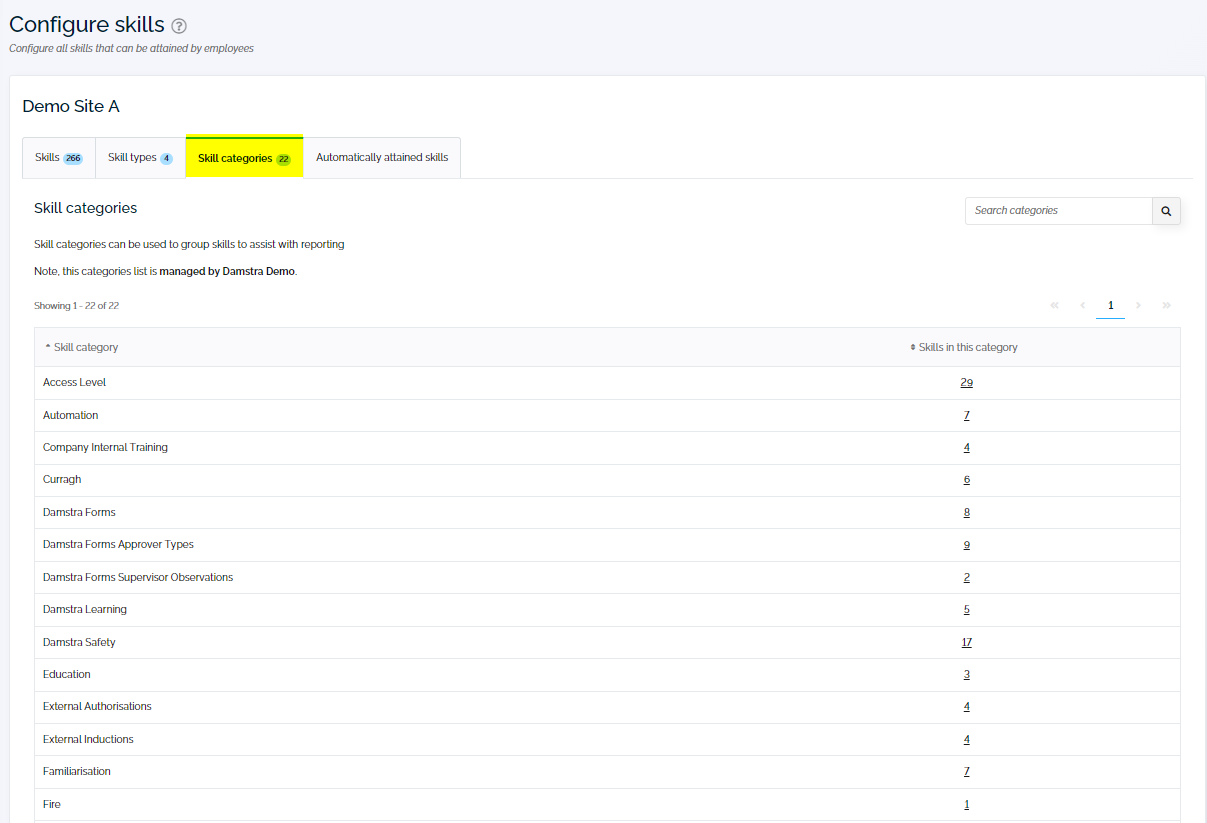Jump to the last page with double-right arrow
Screen dimensions: 1207x823
1166,306
